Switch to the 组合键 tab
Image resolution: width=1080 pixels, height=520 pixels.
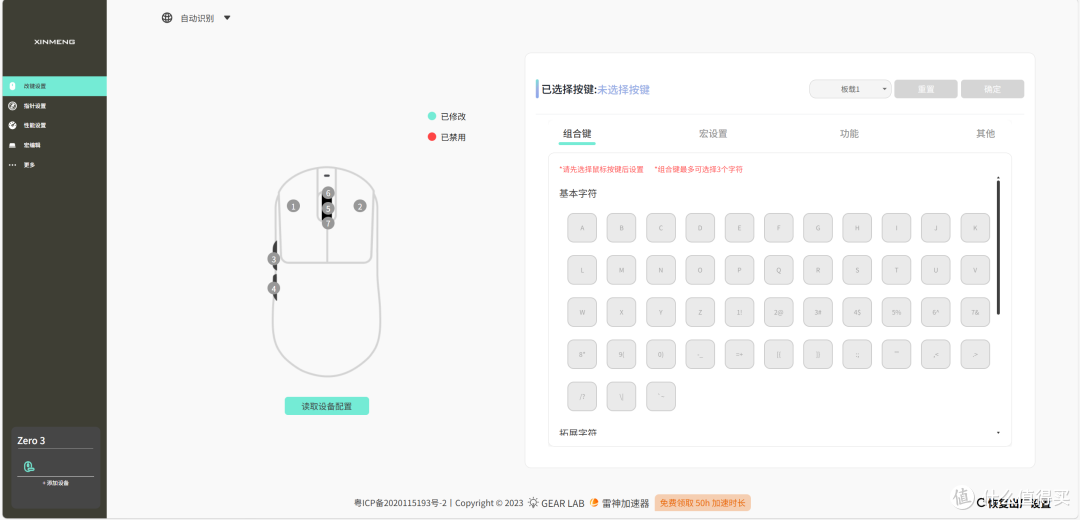pos(577,134)
